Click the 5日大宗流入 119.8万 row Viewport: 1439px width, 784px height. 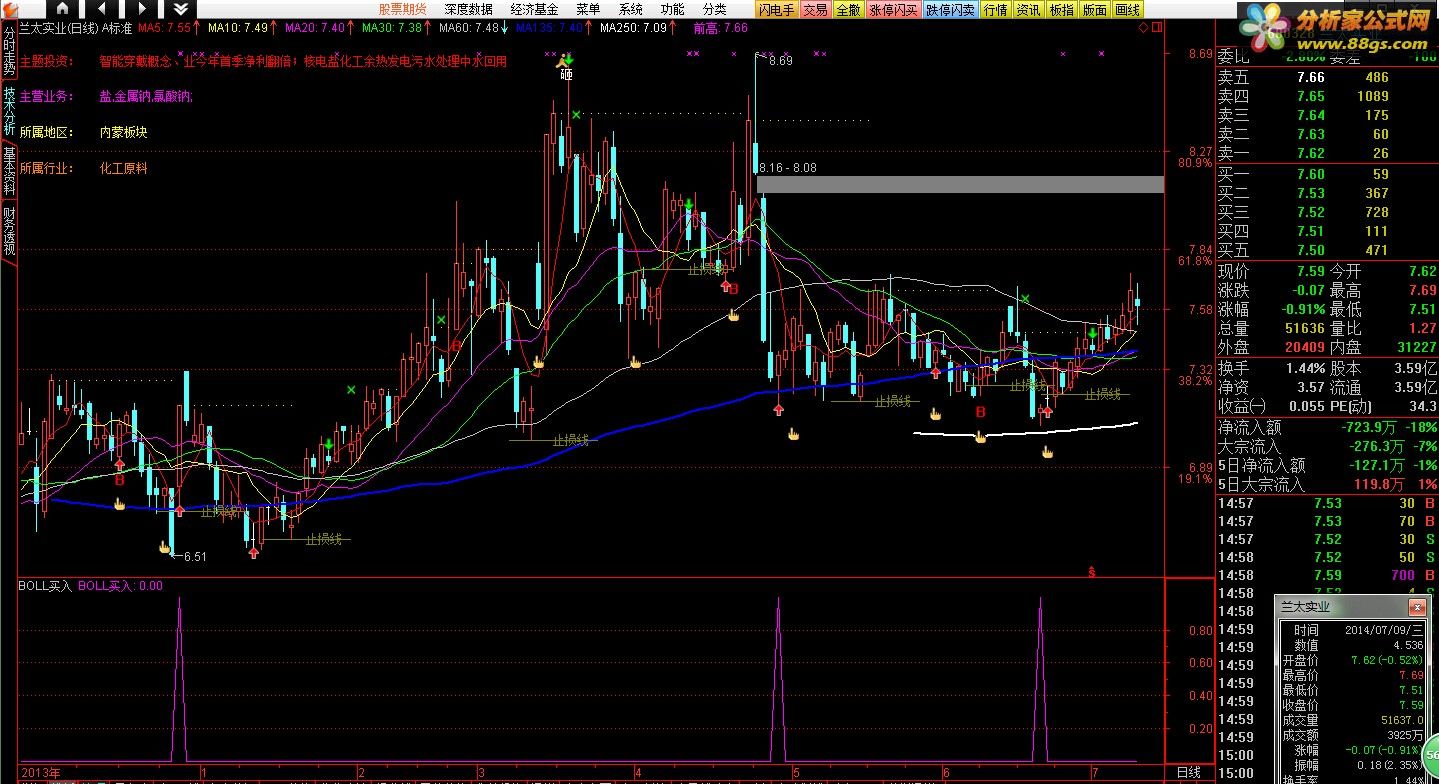tap(1325, 484)
